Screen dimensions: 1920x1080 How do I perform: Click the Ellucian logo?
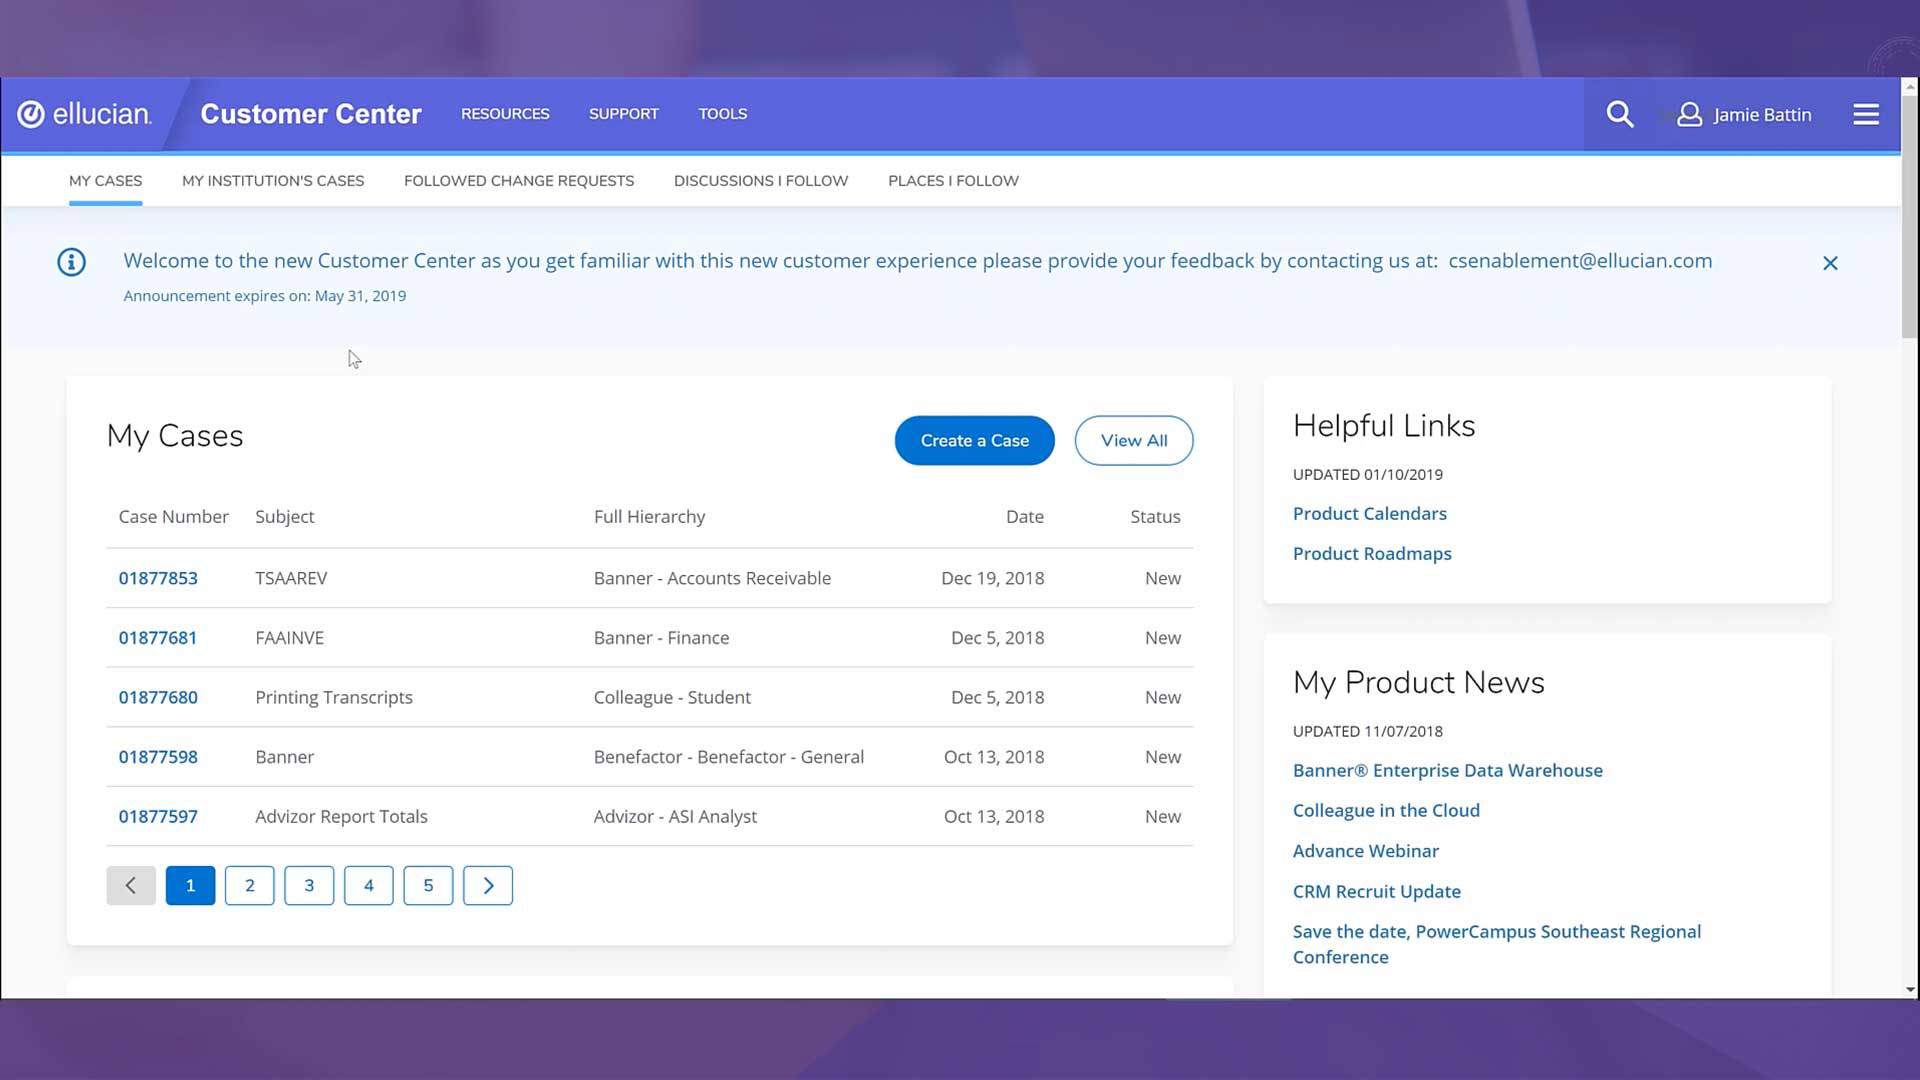tap(85, 114)
